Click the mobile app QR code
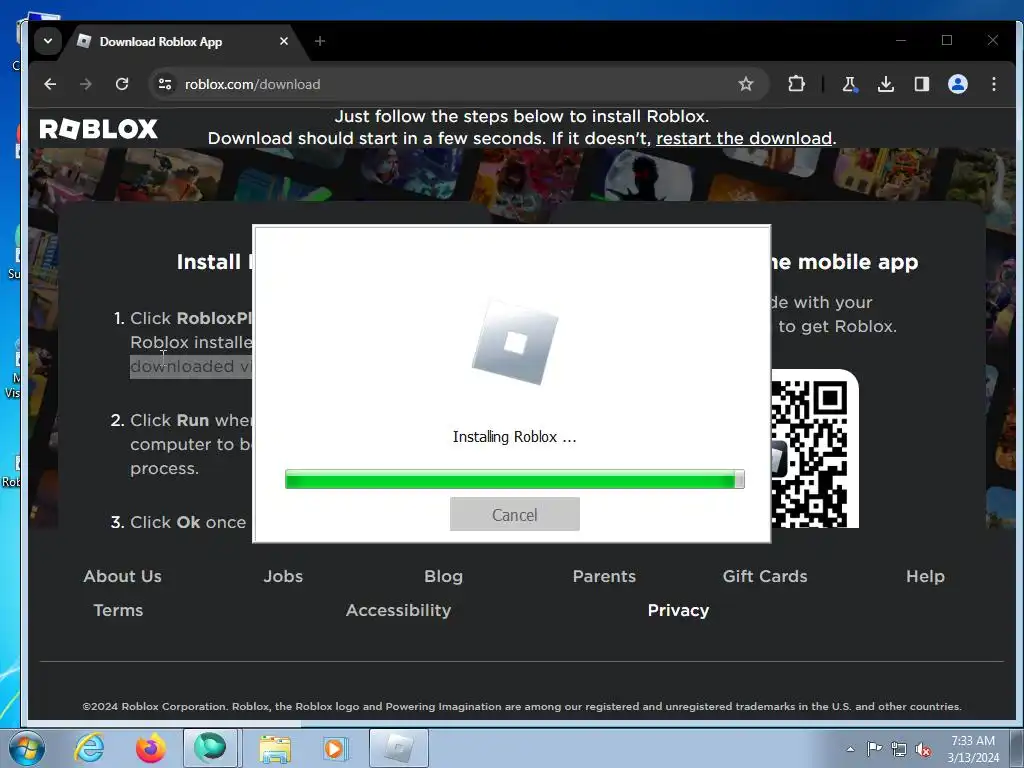Screen dimensions: 1024x768 (814, 451)
